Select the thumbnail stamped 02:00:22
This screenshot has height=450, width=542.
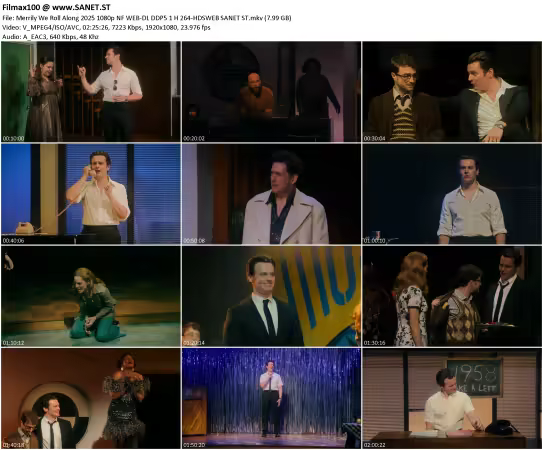[x=452, y=399]
